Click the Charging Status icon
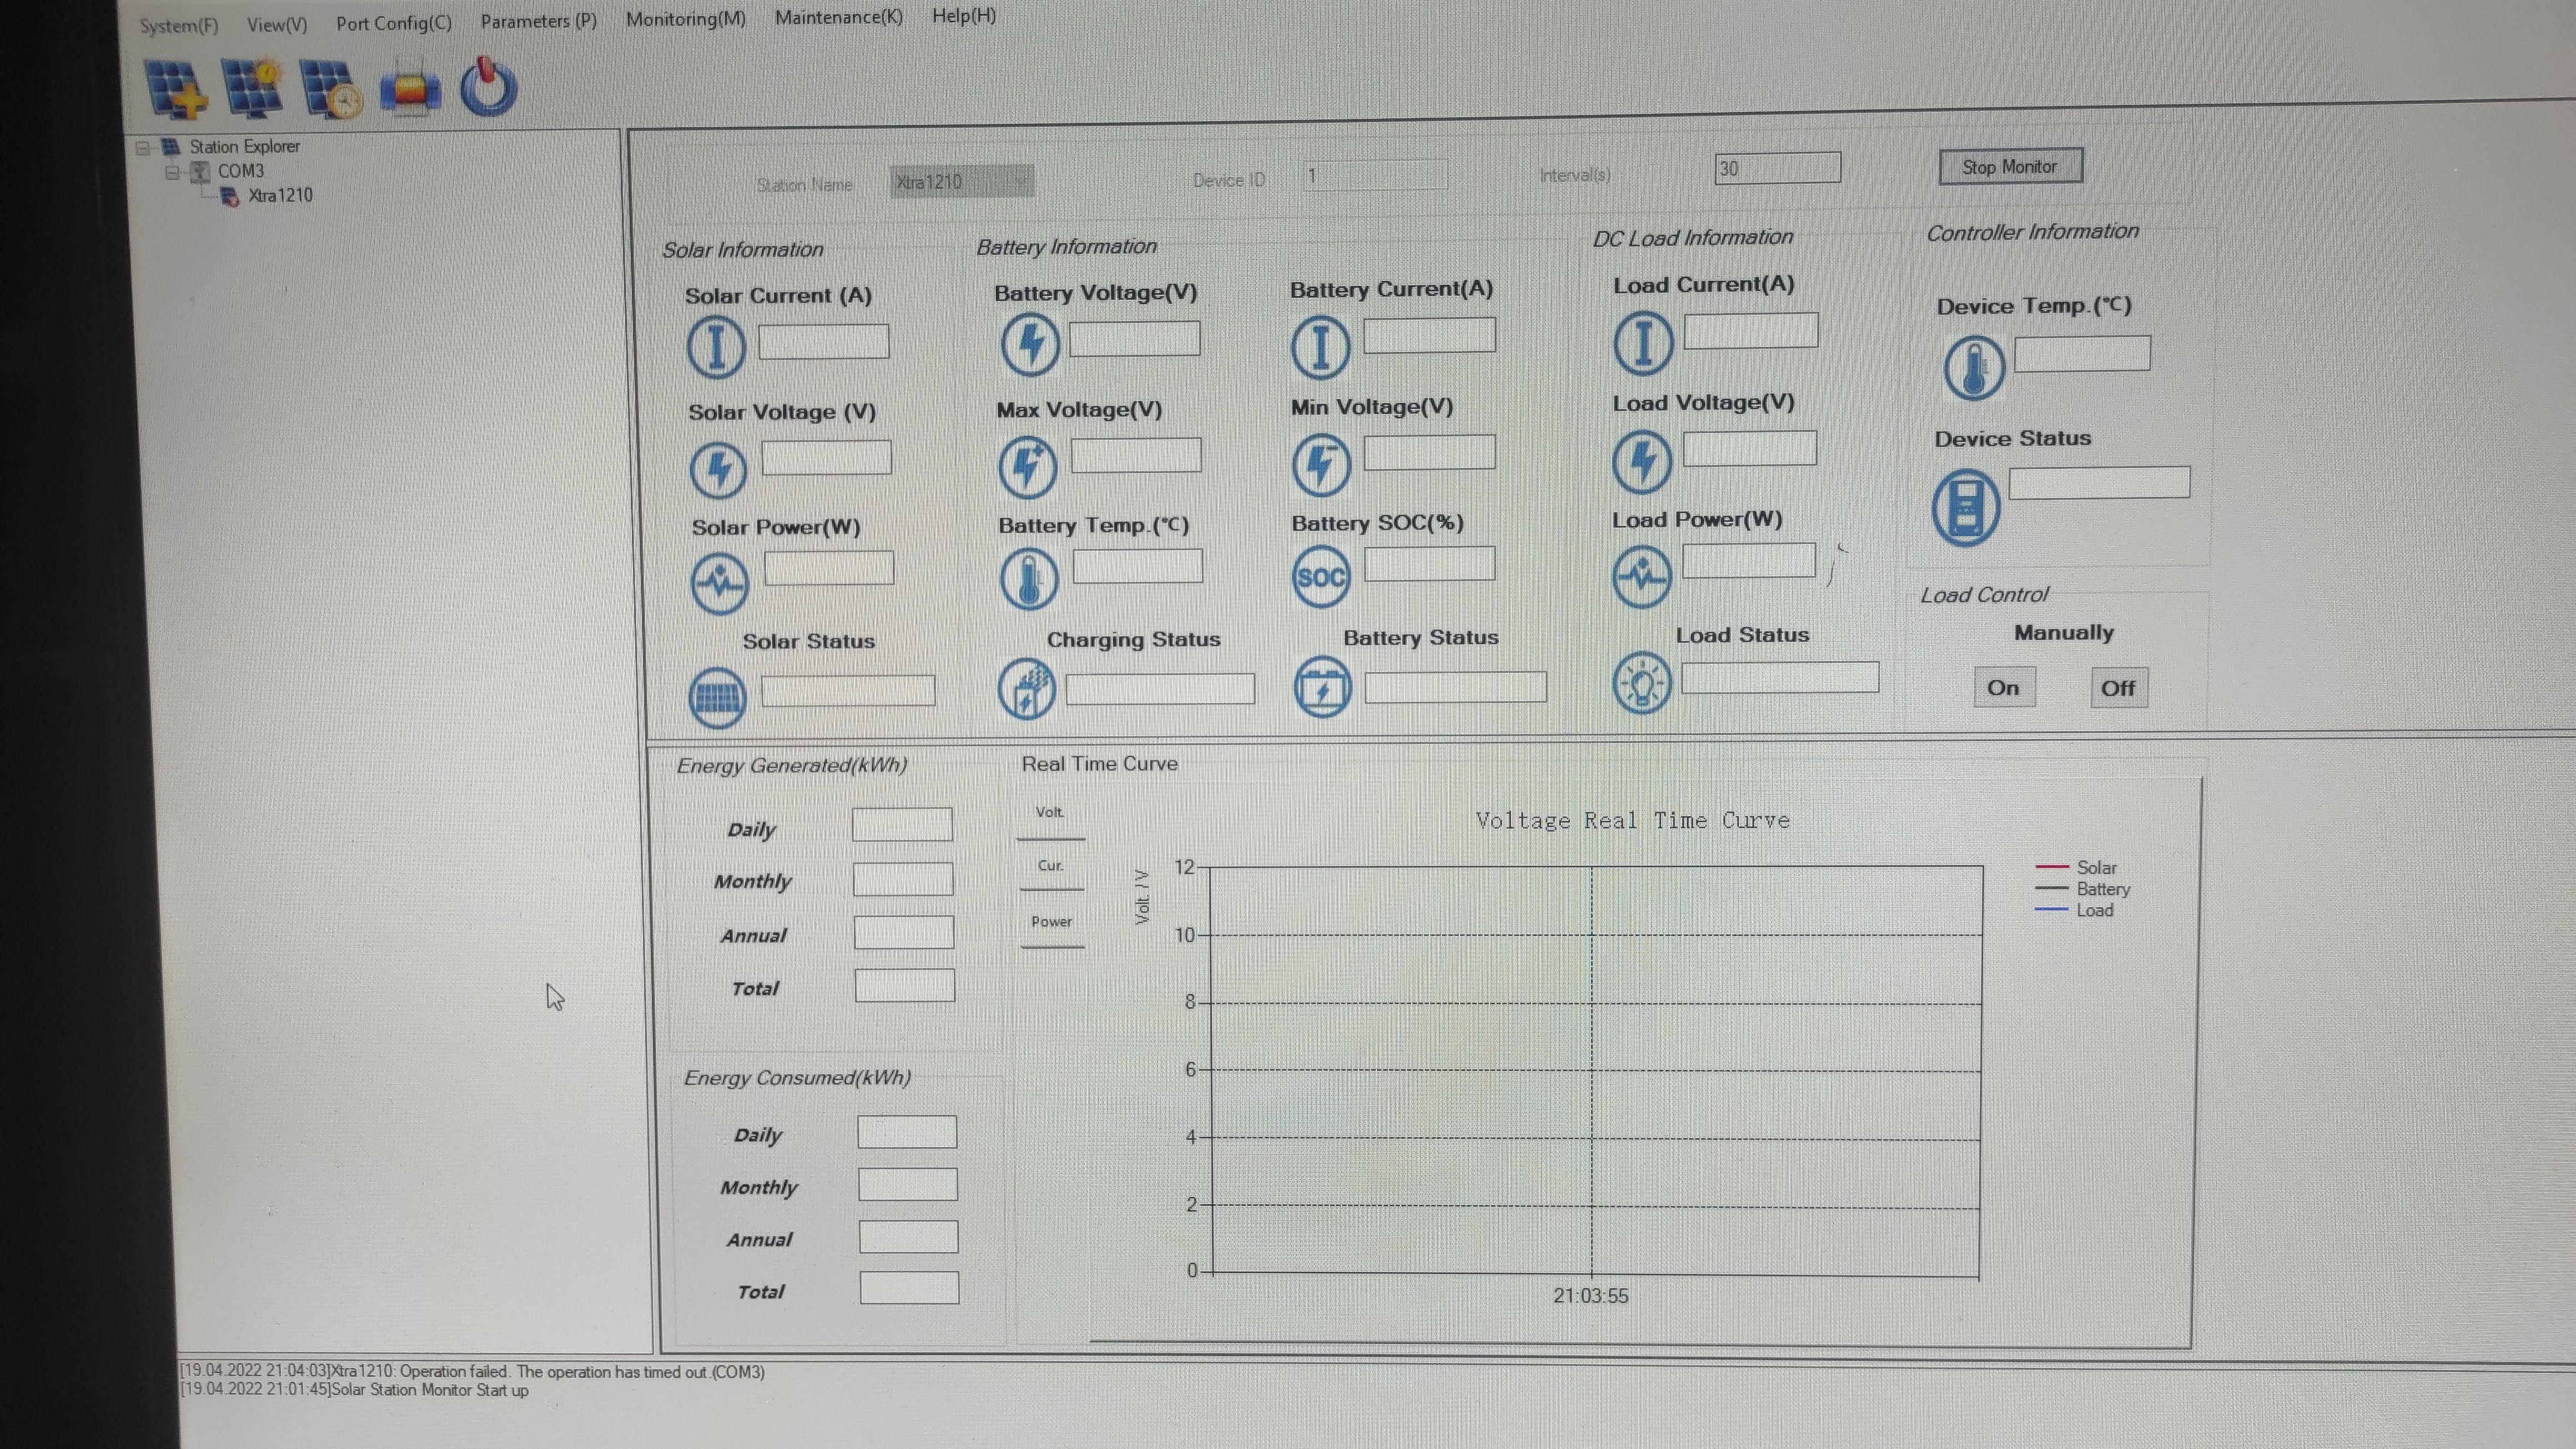 (x=1026, y=689)
